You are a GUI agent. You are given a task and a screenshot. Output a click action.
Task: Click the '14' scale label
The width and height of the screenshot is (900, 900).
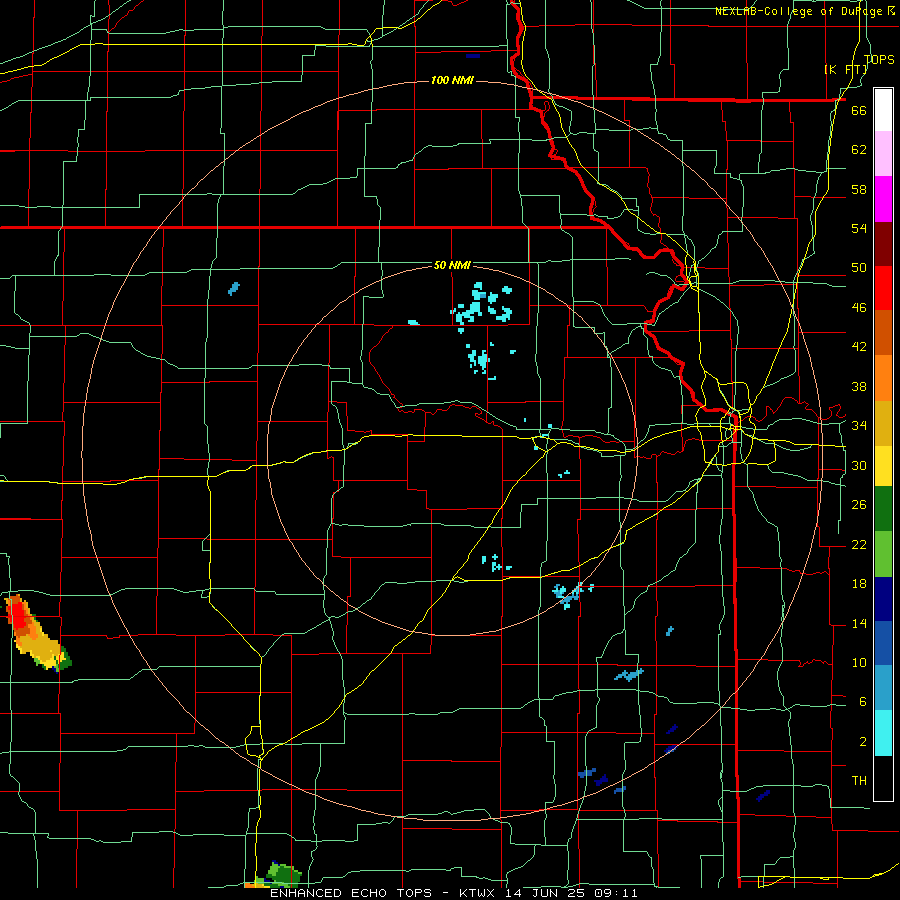pos(859,623)
